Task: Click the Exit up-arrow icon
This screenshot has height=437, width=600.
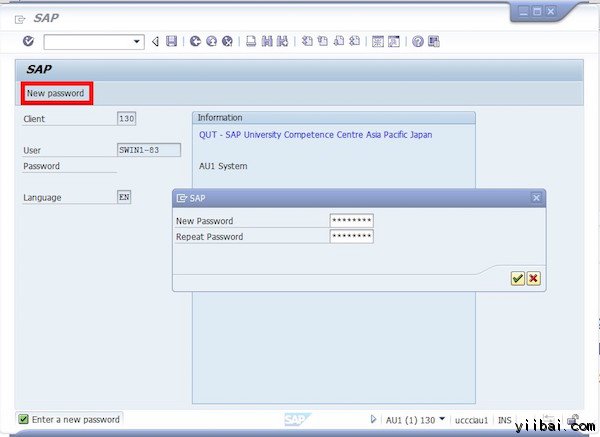Action: (x=212, y=41)
